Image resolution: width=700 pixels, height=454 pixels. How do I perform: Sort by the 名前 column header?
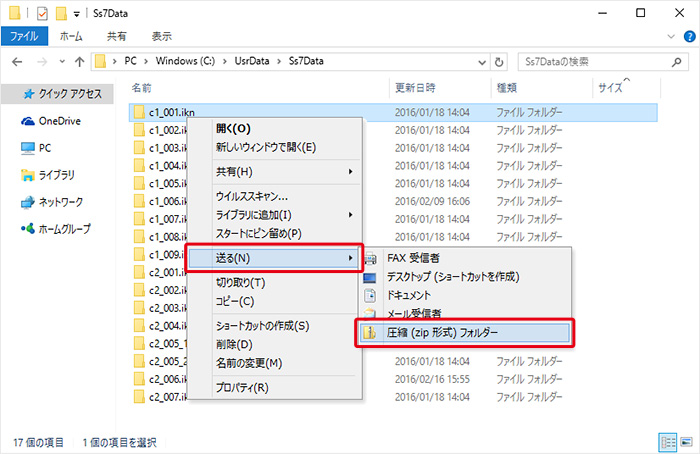click(142, 88)
